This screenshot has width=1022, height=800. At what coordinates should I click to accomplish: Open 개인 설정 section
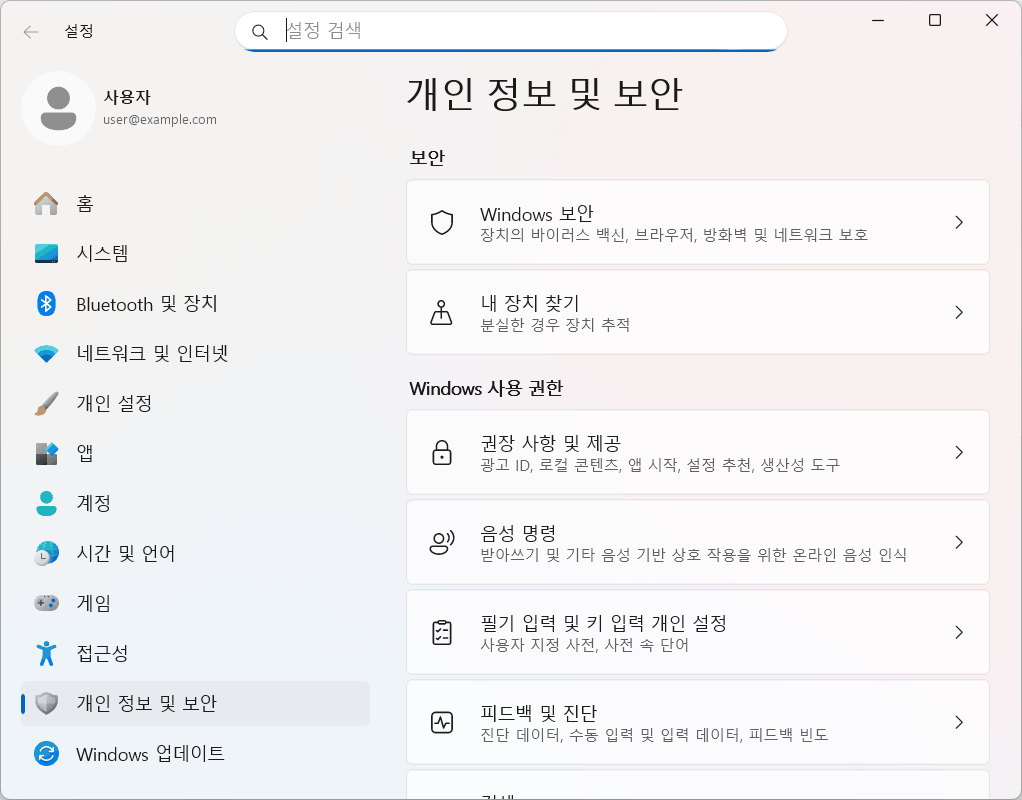coord(195,403)
